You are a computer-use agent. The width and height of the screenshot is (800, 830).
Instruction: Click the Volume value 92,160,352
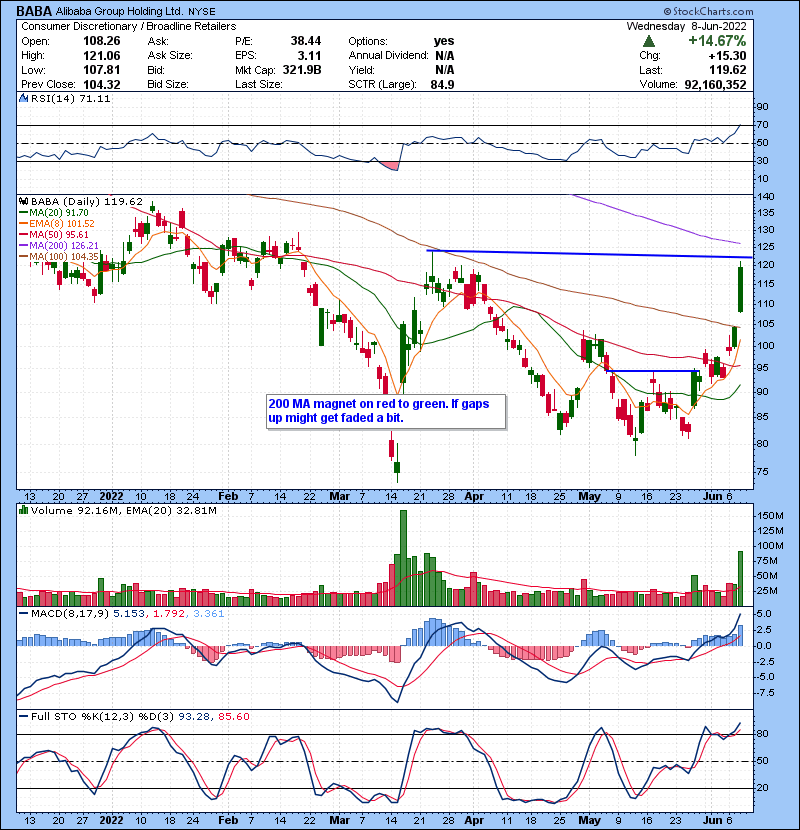pyautogui.click(x=715, y=84)
